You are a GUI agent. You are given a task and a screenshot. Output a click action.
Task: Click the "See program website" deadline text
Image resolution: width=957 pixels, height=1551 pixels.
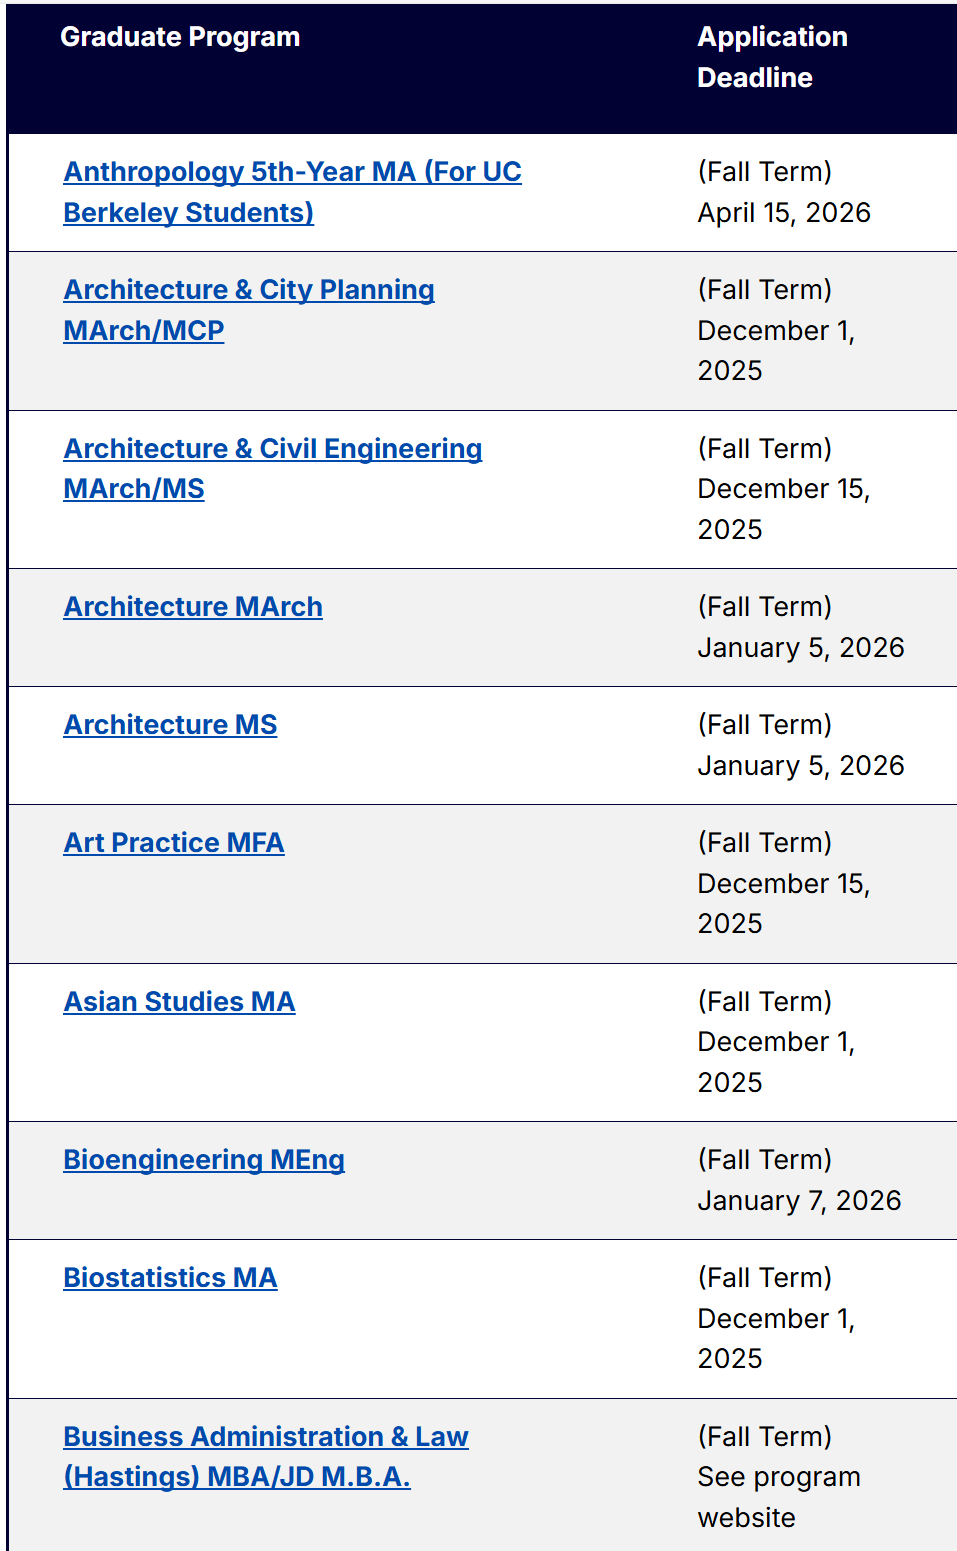click(778, 1497)
